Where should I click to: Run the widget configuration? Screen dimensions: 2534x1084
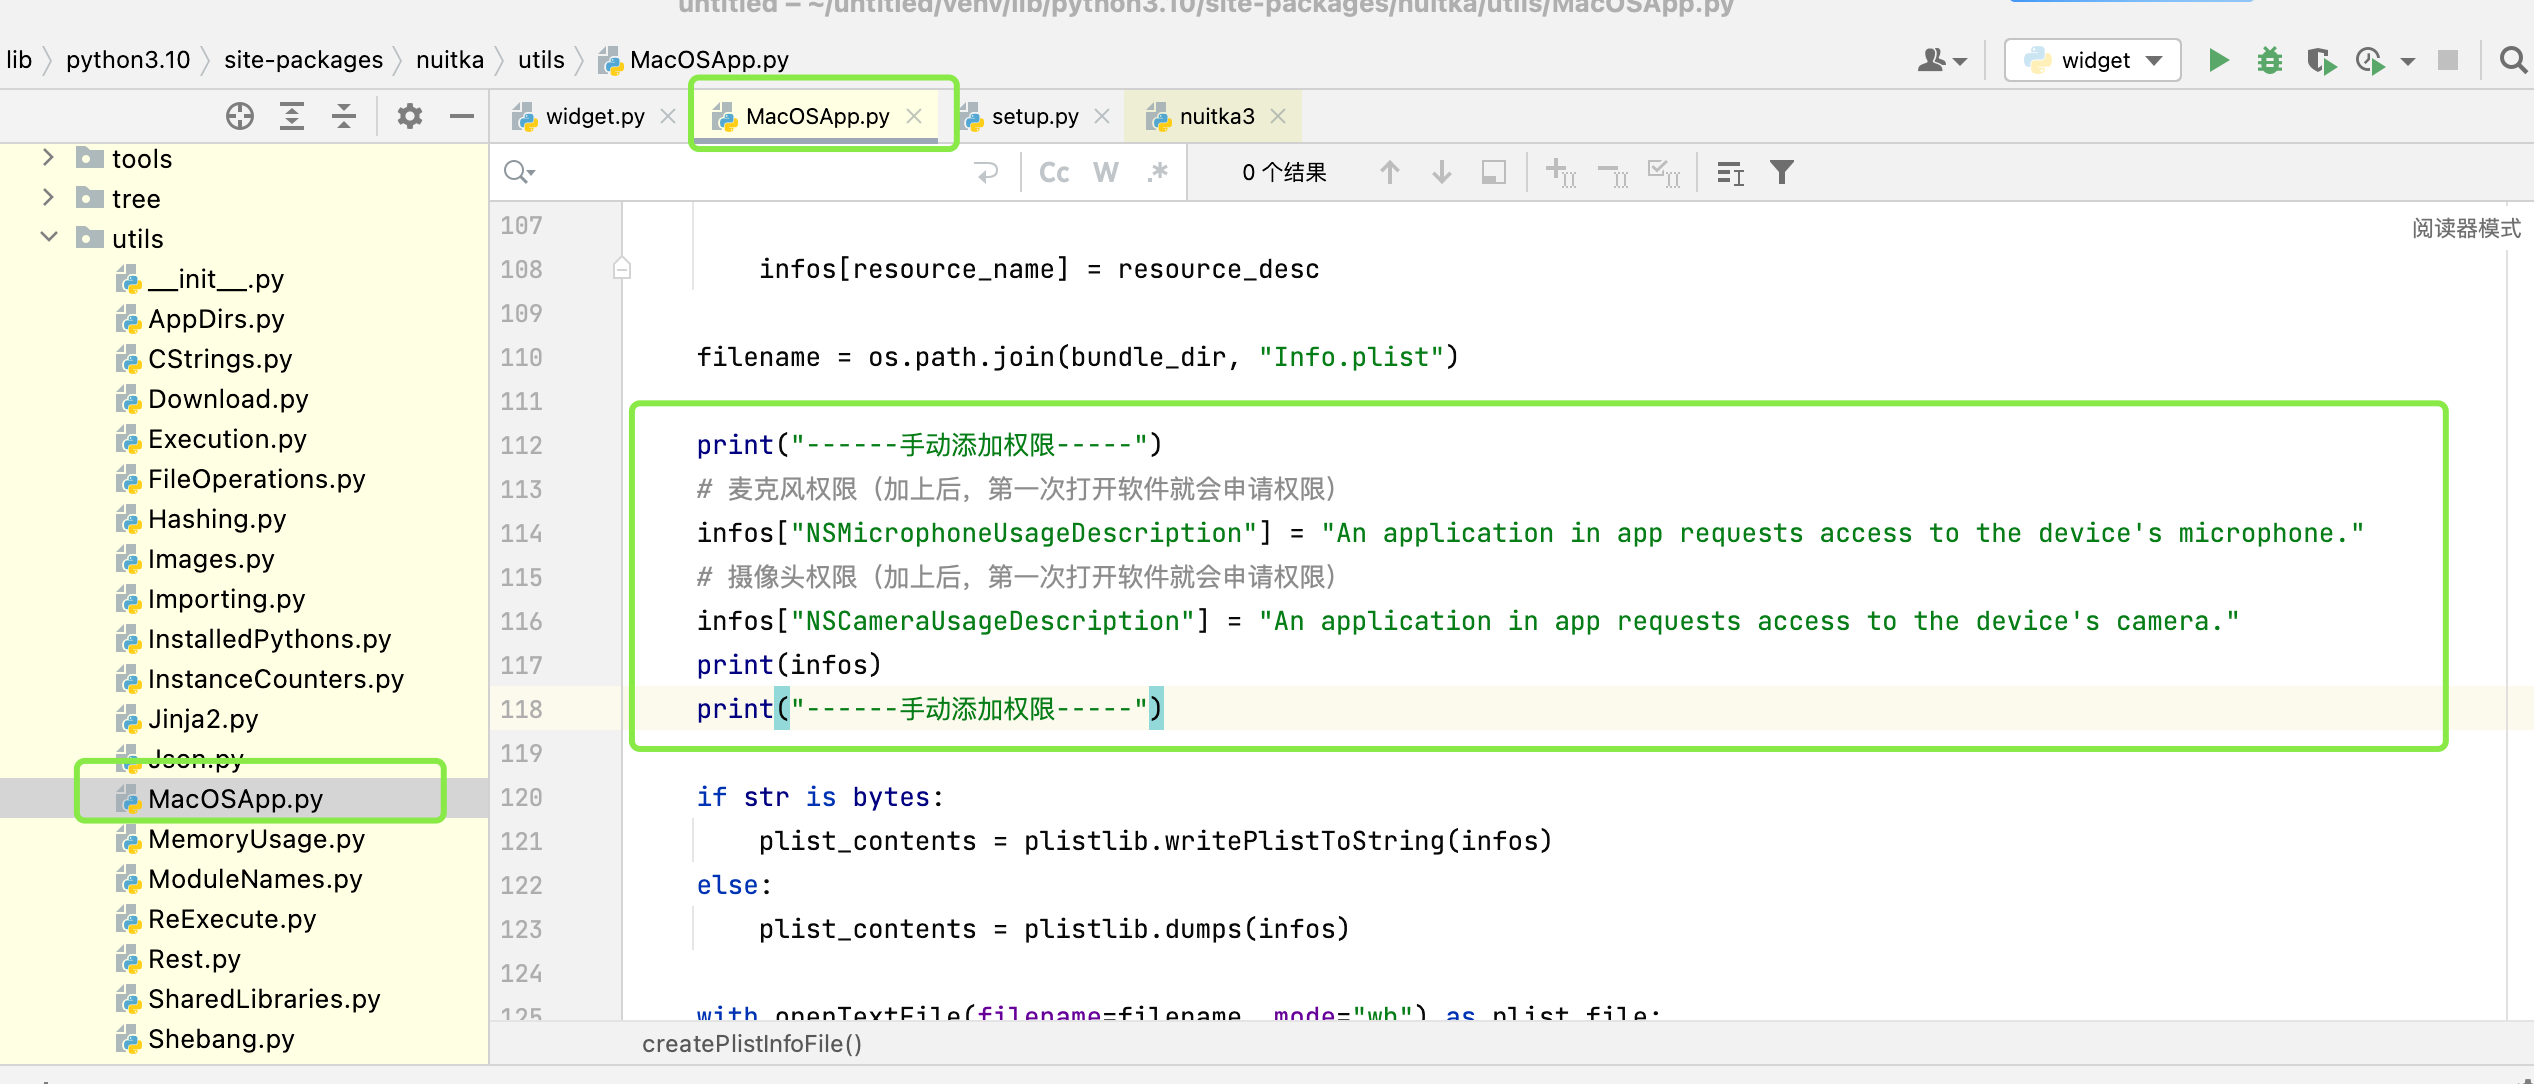2218,60
